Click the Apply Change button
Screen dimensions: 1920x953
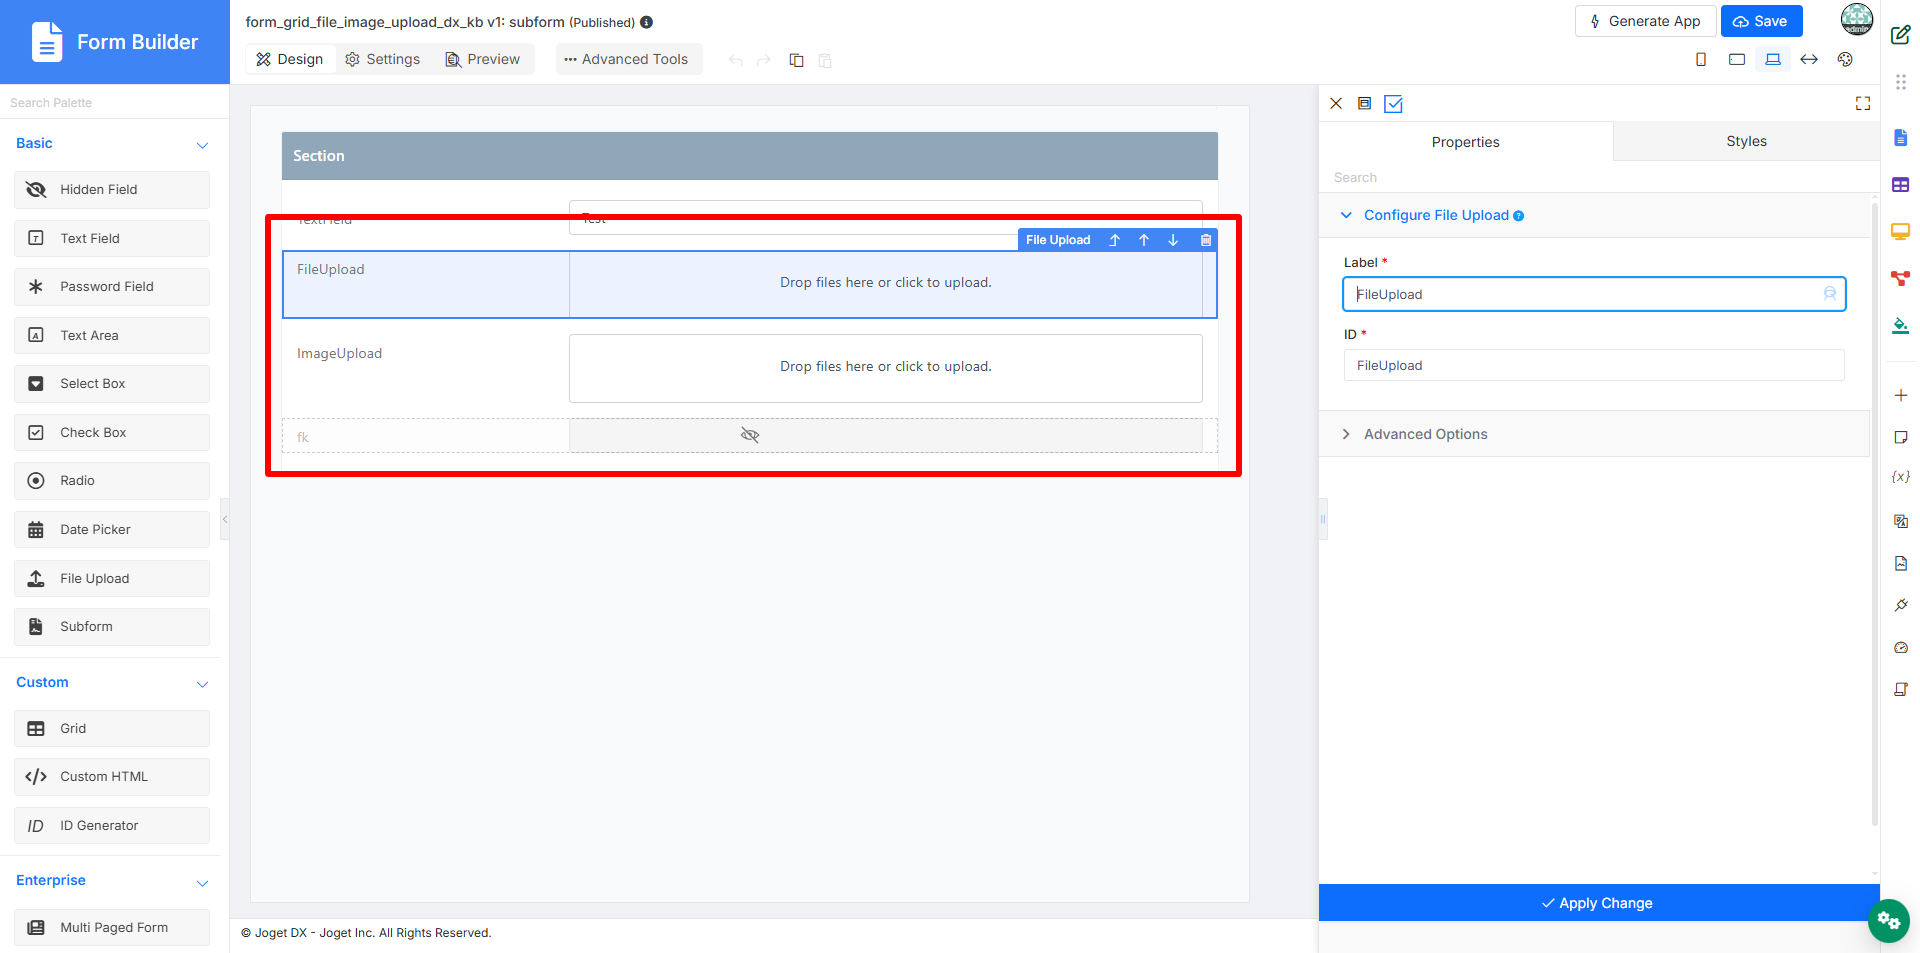pos(1599,903)
